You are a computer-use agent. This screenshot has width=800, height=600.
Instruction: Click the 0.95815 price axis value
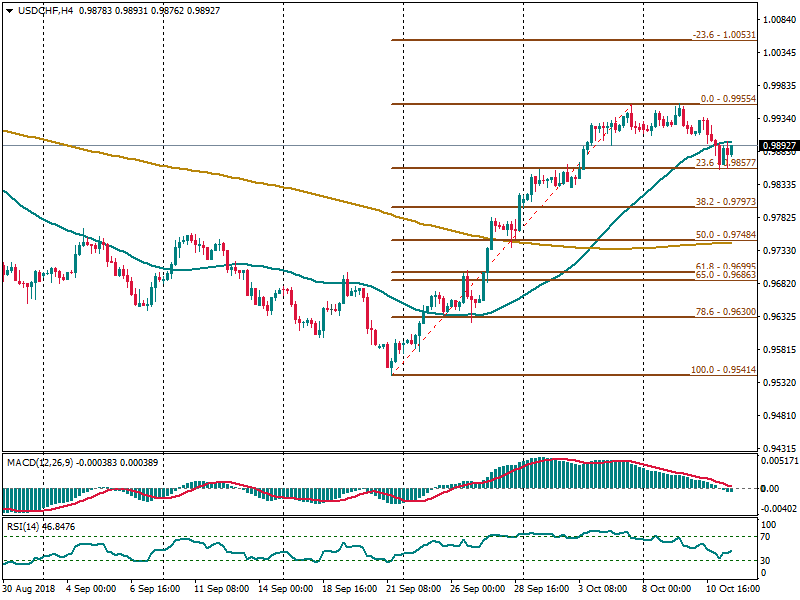point(780,350)
